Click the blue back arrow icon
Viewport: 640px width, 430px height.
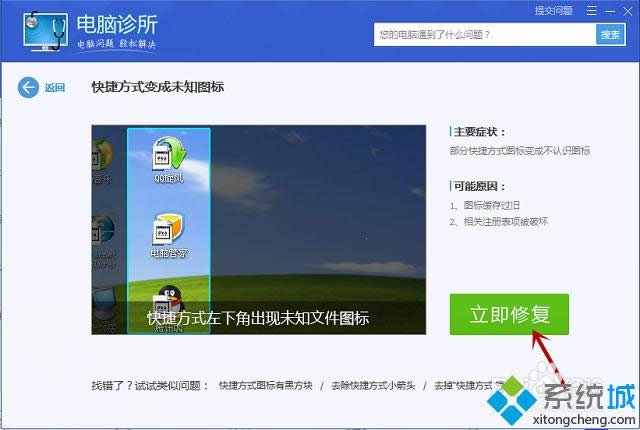pyautogui.click(x=28, y=87)
